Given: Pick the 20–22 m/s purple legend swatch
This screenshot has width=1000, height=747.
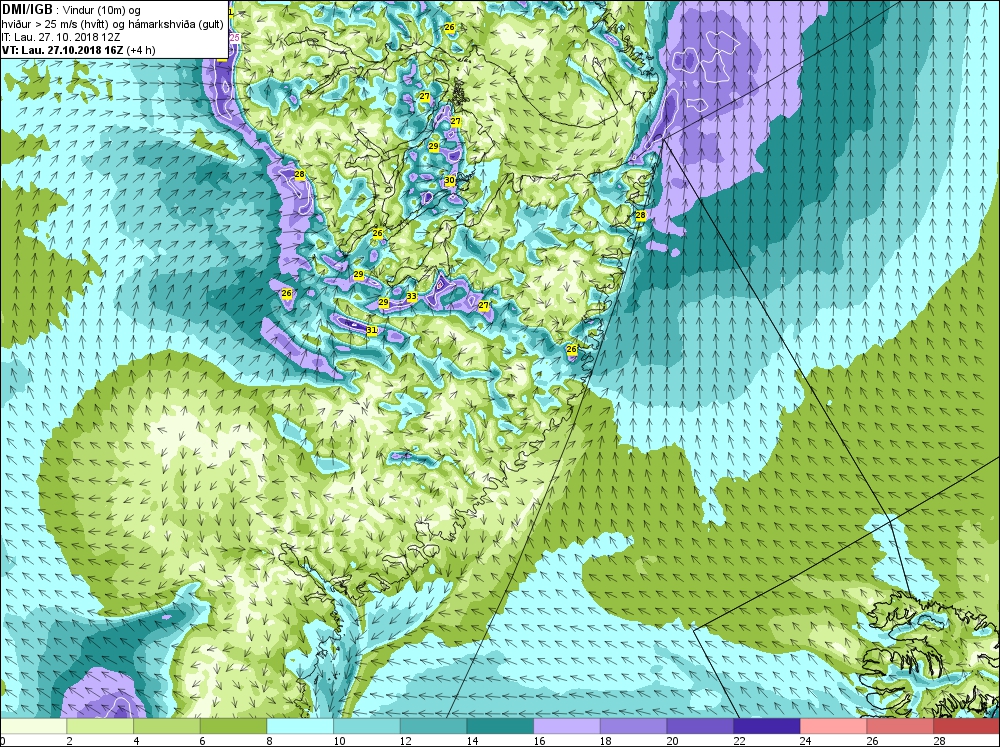Looking at the screenshot, I should click(700, 727).
